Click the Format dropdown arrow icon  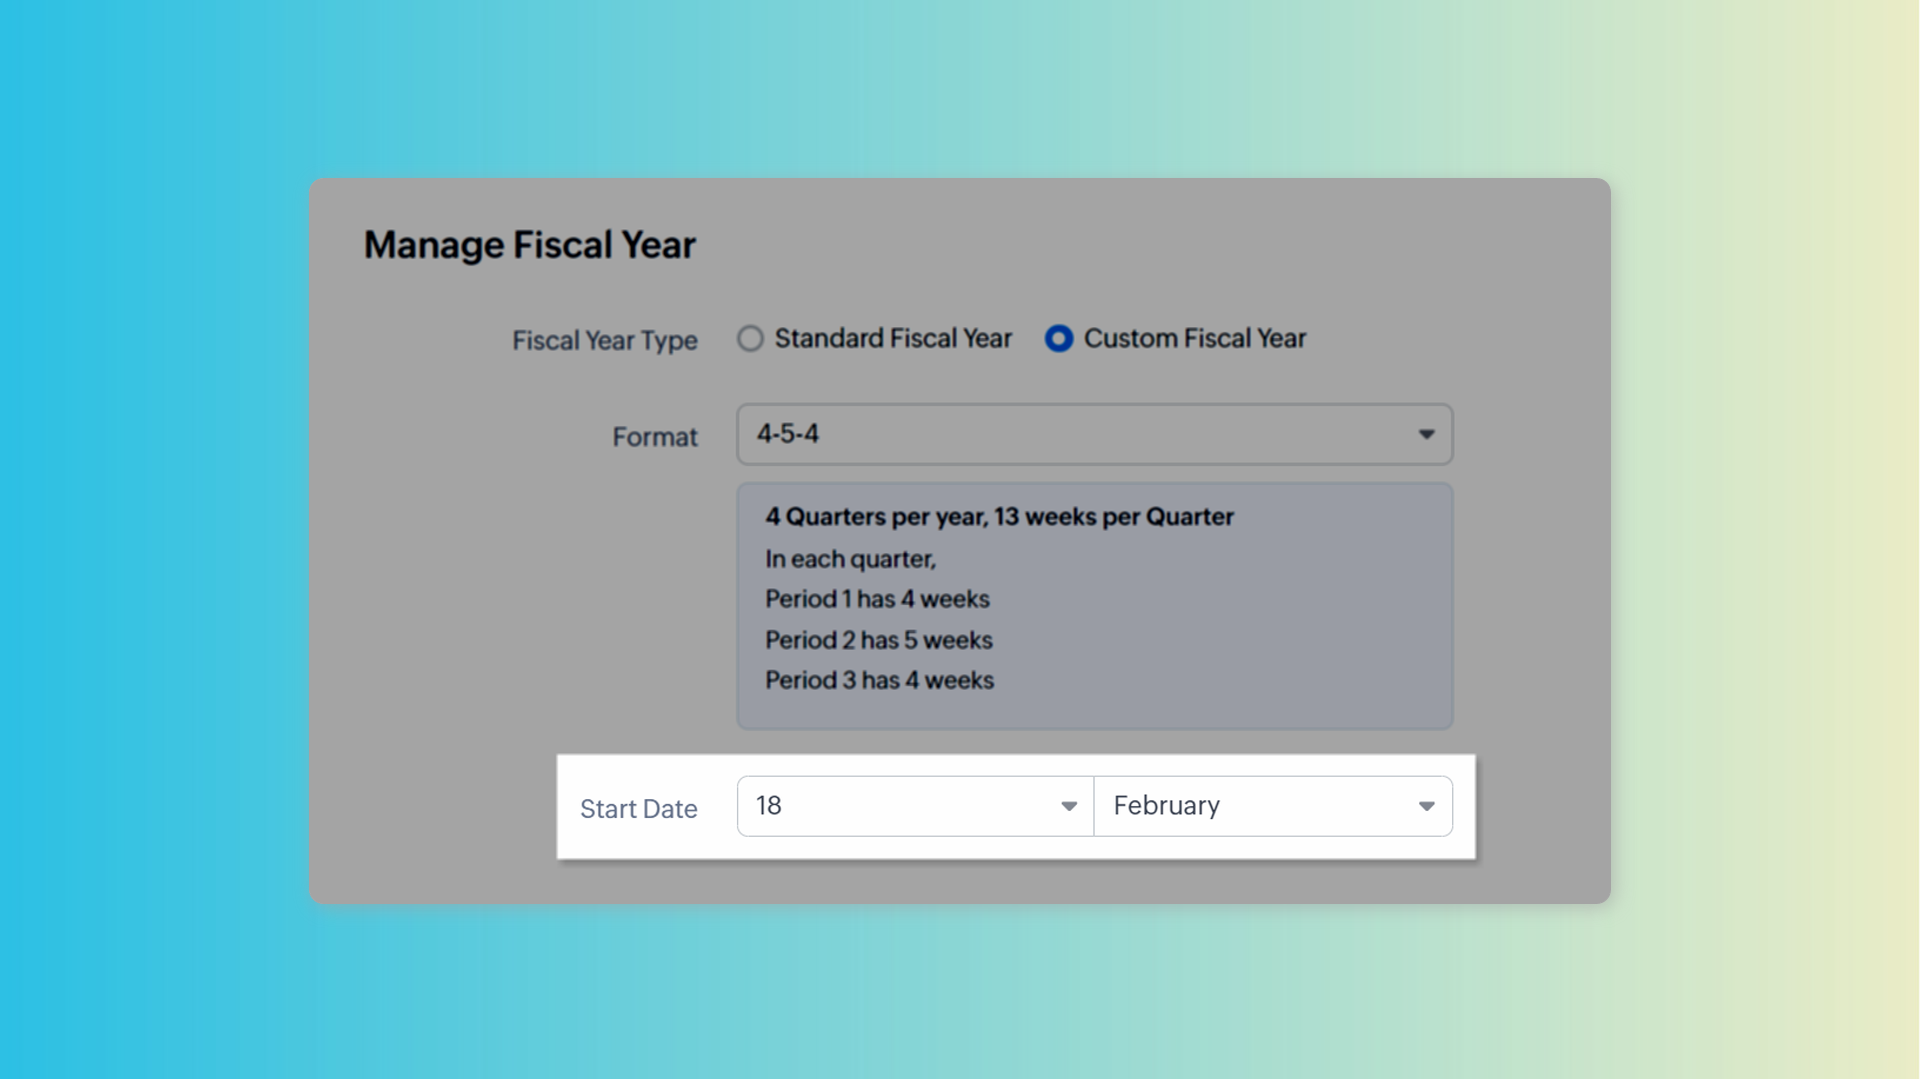click(1426, 435)
